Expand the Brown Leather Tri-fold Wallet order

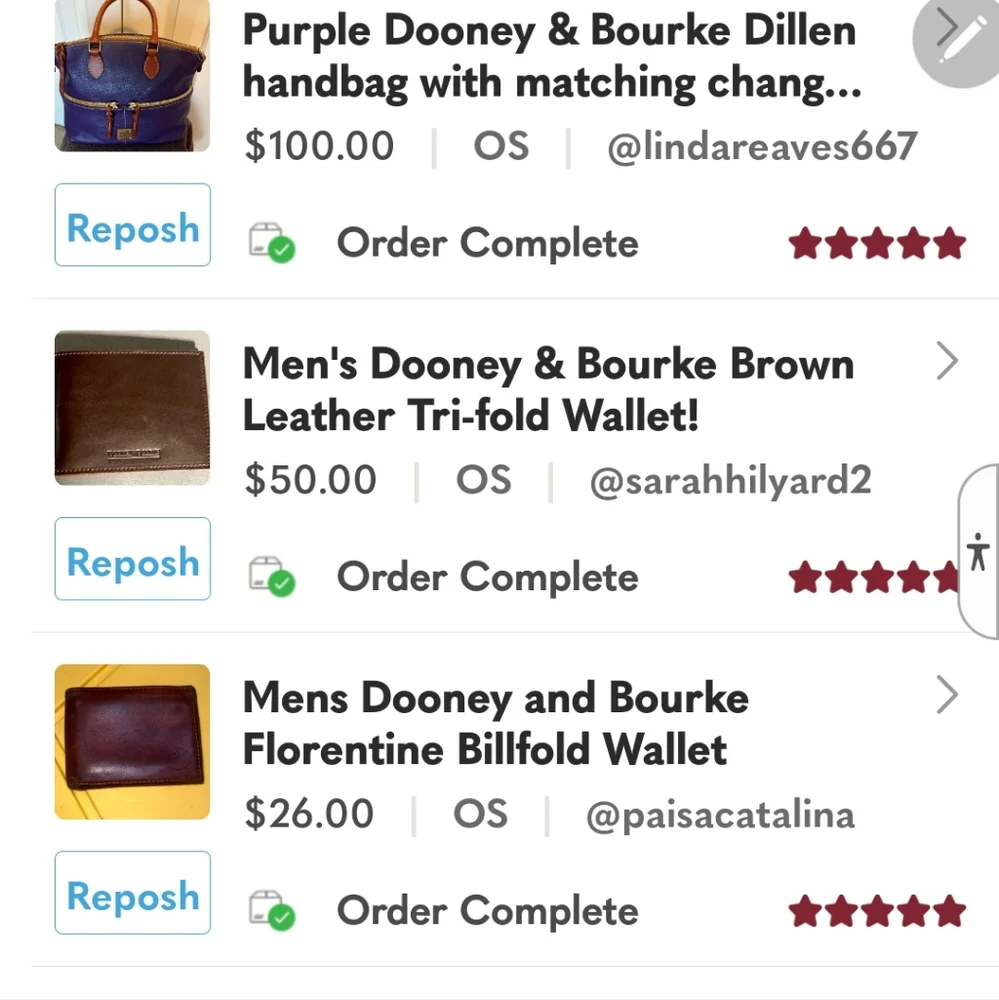coord(946,362)
